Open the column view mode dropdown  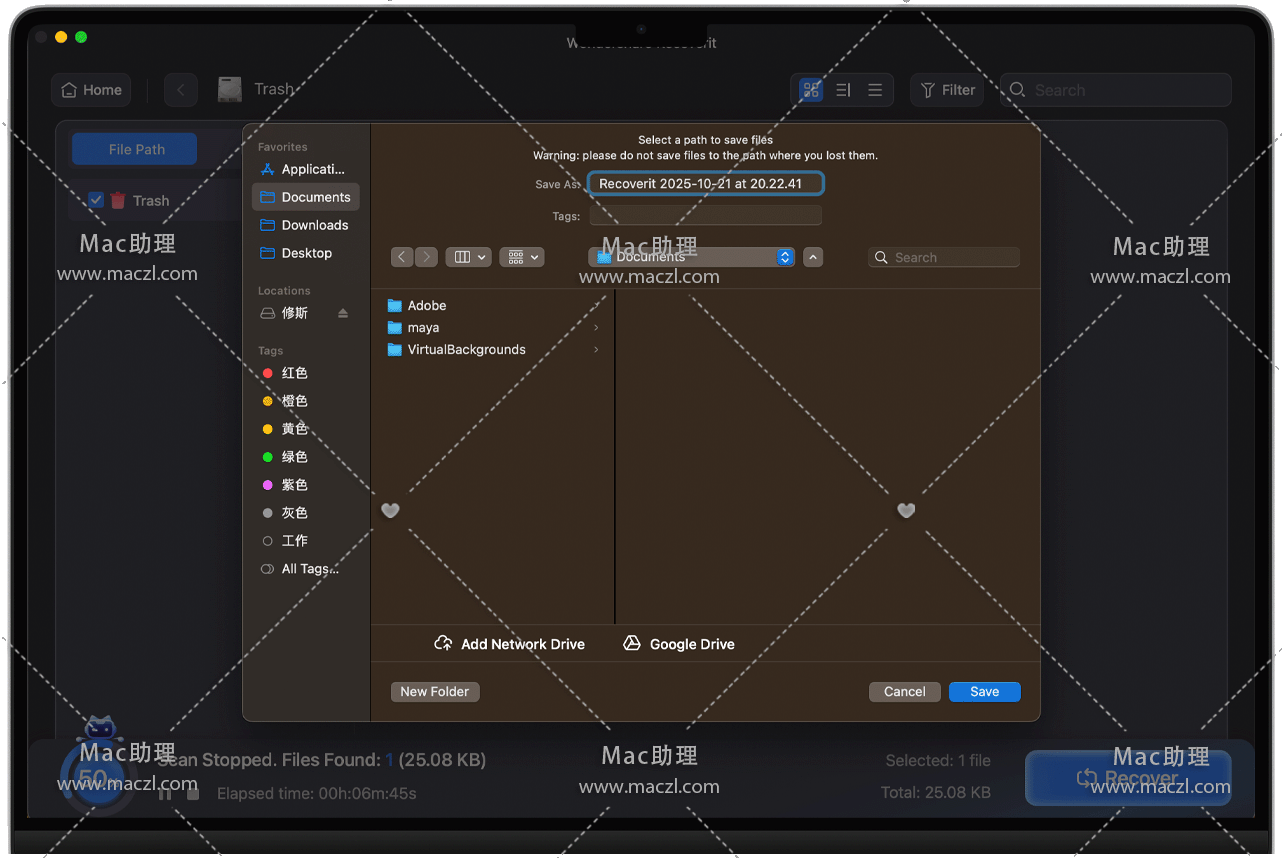(468, 257)
